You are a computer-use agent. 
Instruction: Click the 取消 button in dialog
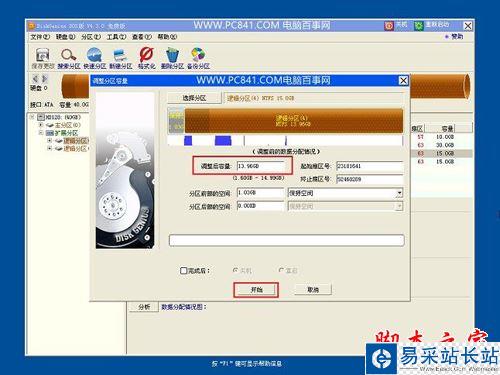[x=313, y=290]
